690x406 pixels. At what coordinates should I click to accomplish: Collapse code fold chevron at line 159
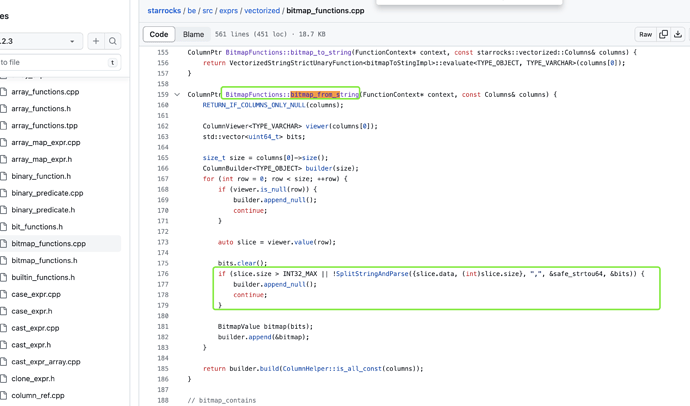click(177, 95)
